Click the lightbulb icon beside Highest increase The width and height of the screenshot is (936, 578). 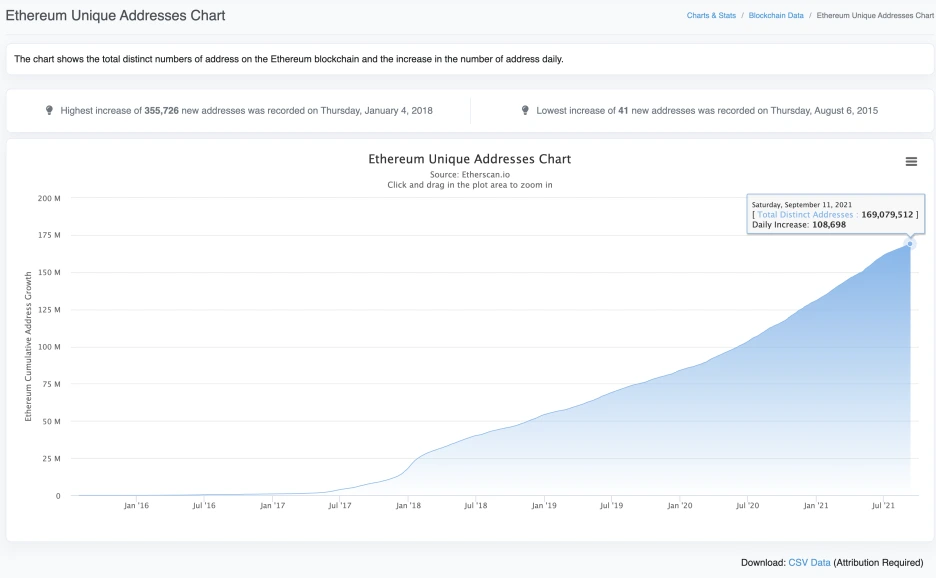(x=50, y=110)
